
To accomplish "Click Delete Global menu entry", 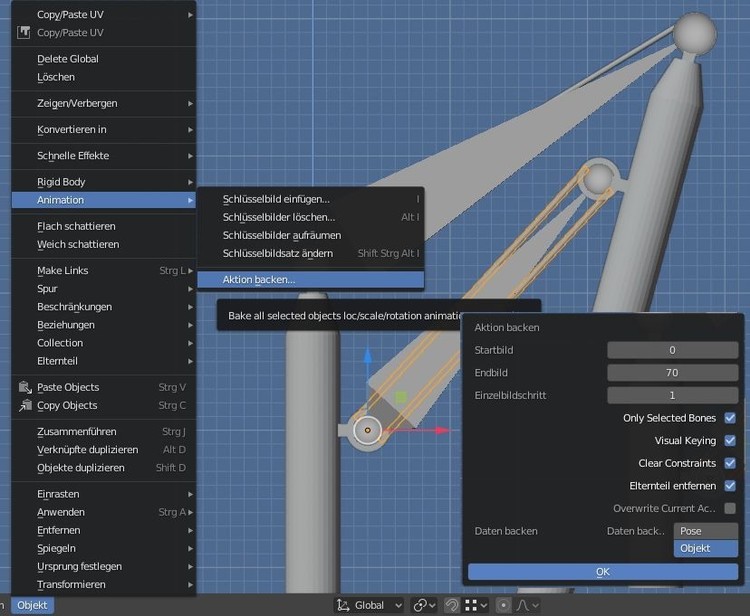I will 104,59.
